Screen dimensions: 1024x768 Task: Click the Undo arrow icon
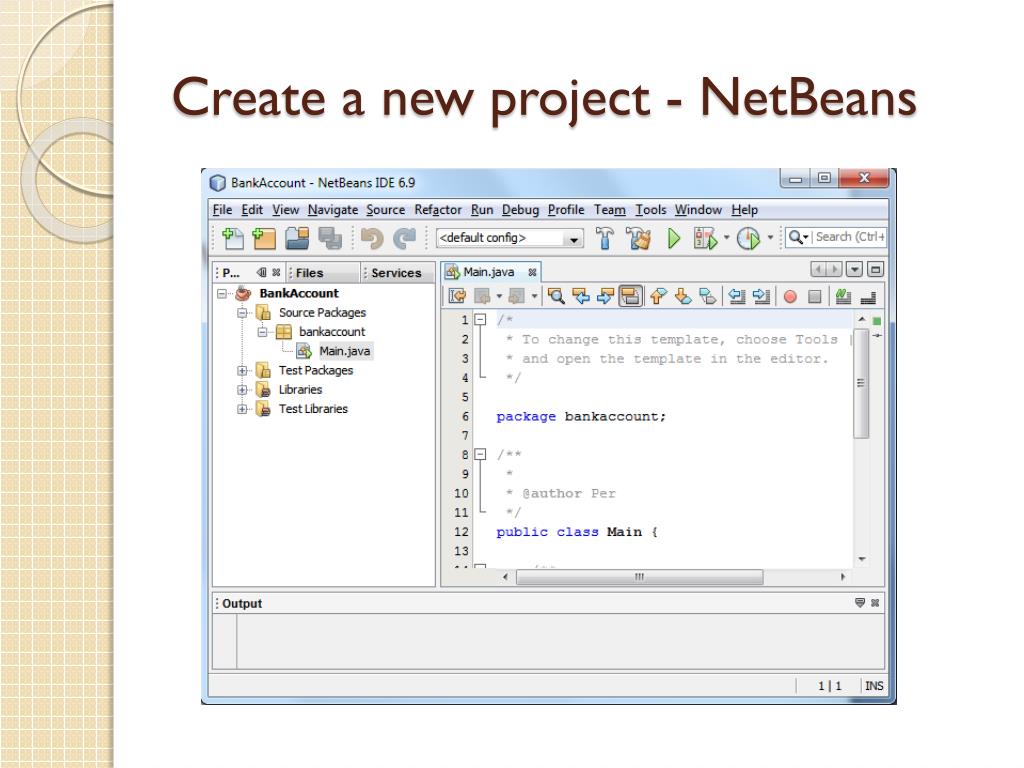click(372, 238)
